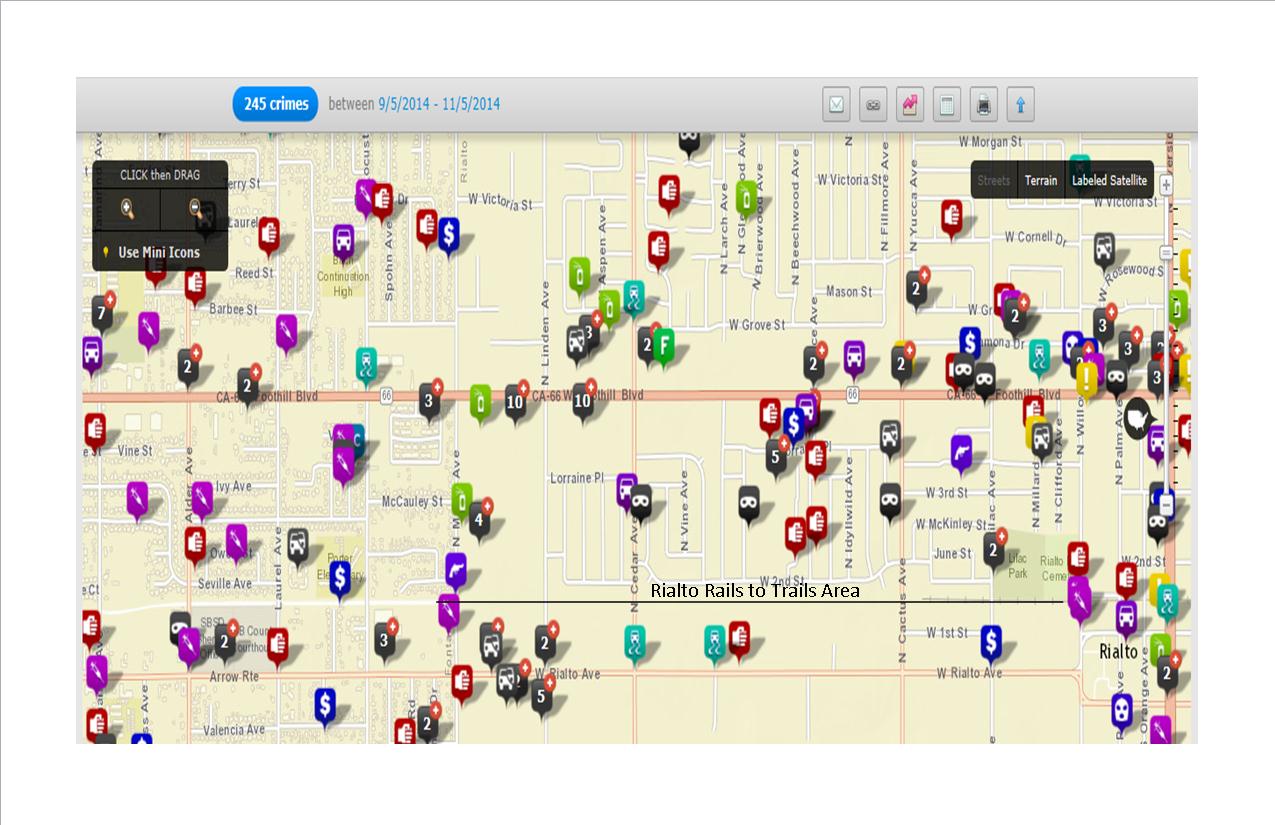Switch map view to Terrain

tap(1040, 181)
